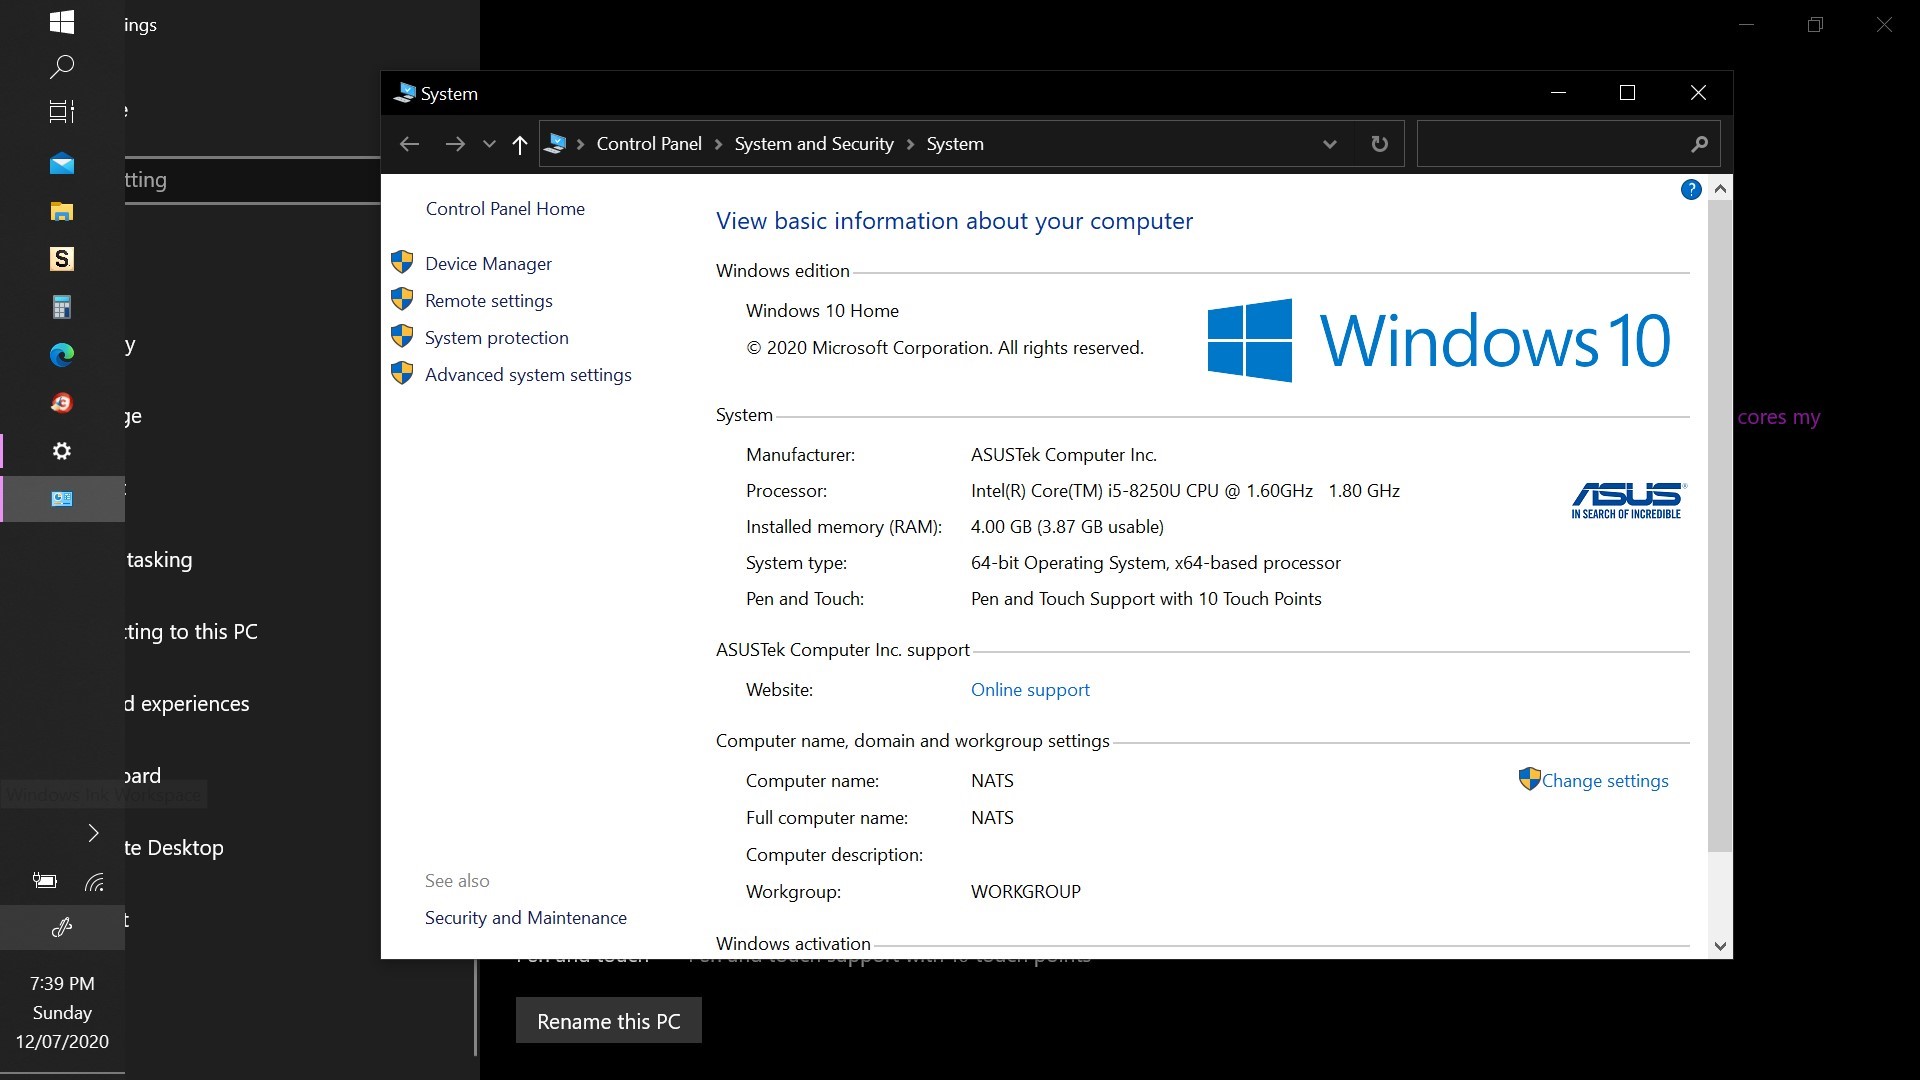
Task: Select the Control Panel System taskbar icon
Action: click(62, 498)
